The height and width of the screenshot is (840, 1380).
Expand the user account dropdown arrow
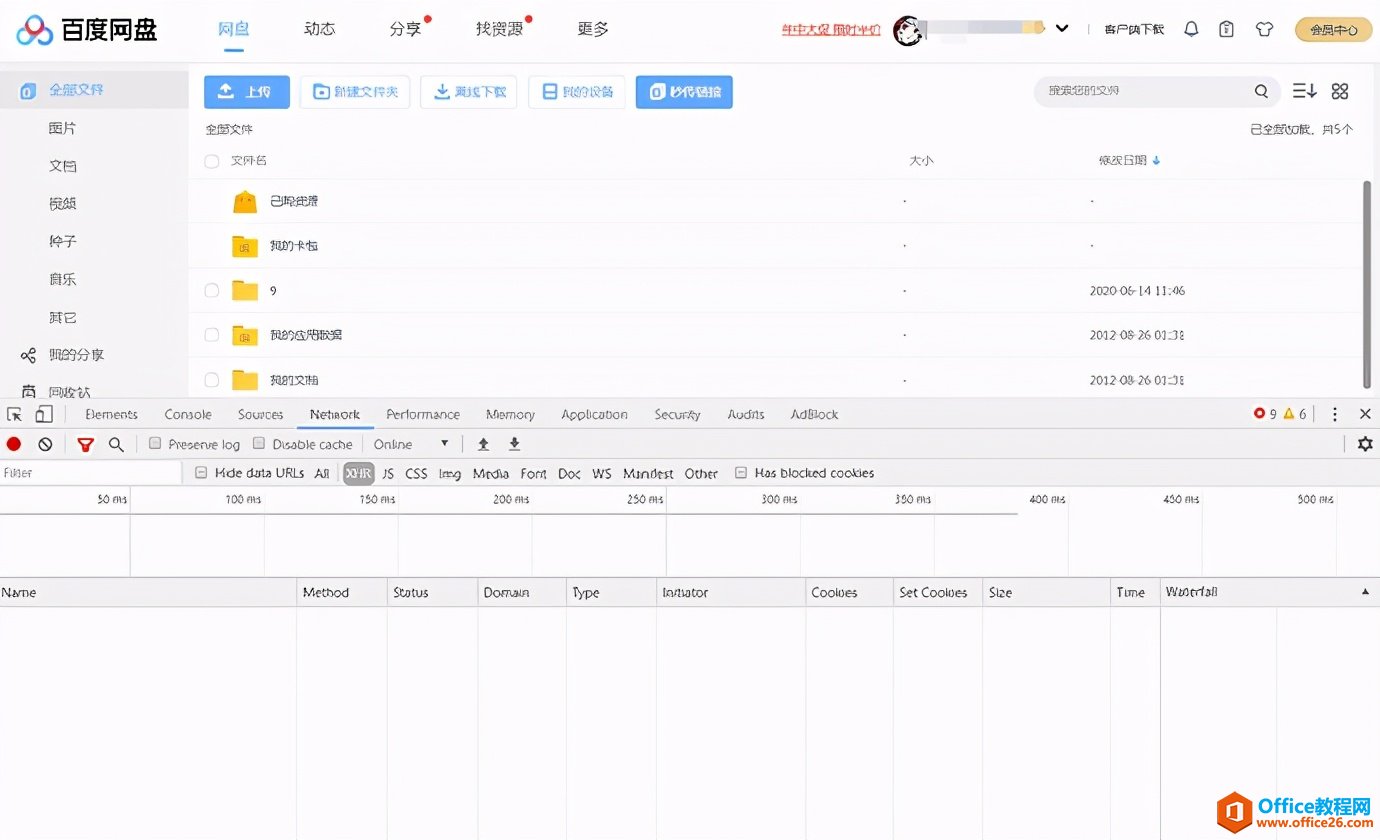click(x=1062, y=29)
